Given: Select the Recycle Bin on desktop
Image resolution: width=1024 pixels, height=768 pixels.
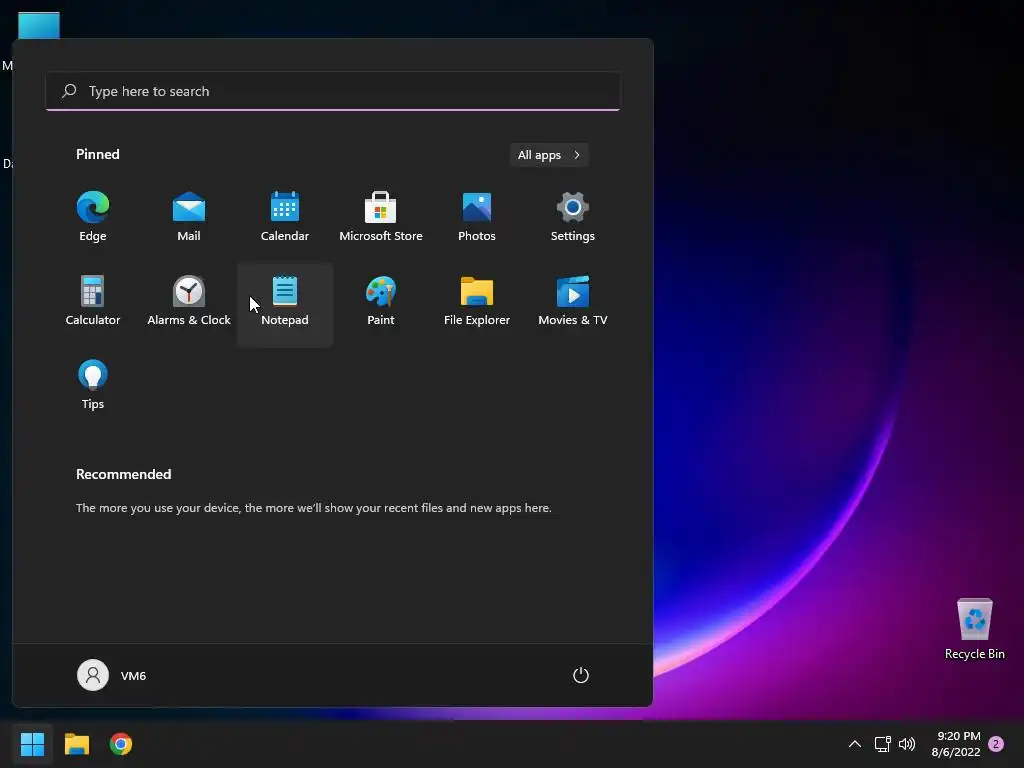Looking at the screenshot, I should (x=974, y=629).
